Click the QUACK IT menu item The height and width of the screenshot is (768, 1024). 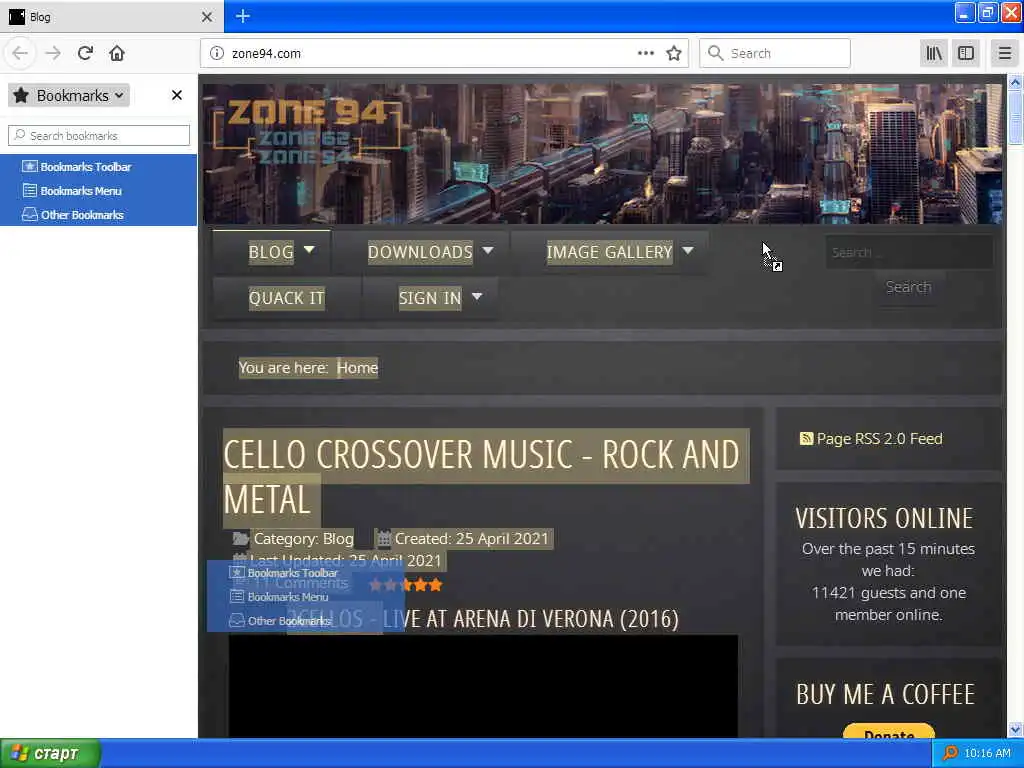click(x=286, y=298)
